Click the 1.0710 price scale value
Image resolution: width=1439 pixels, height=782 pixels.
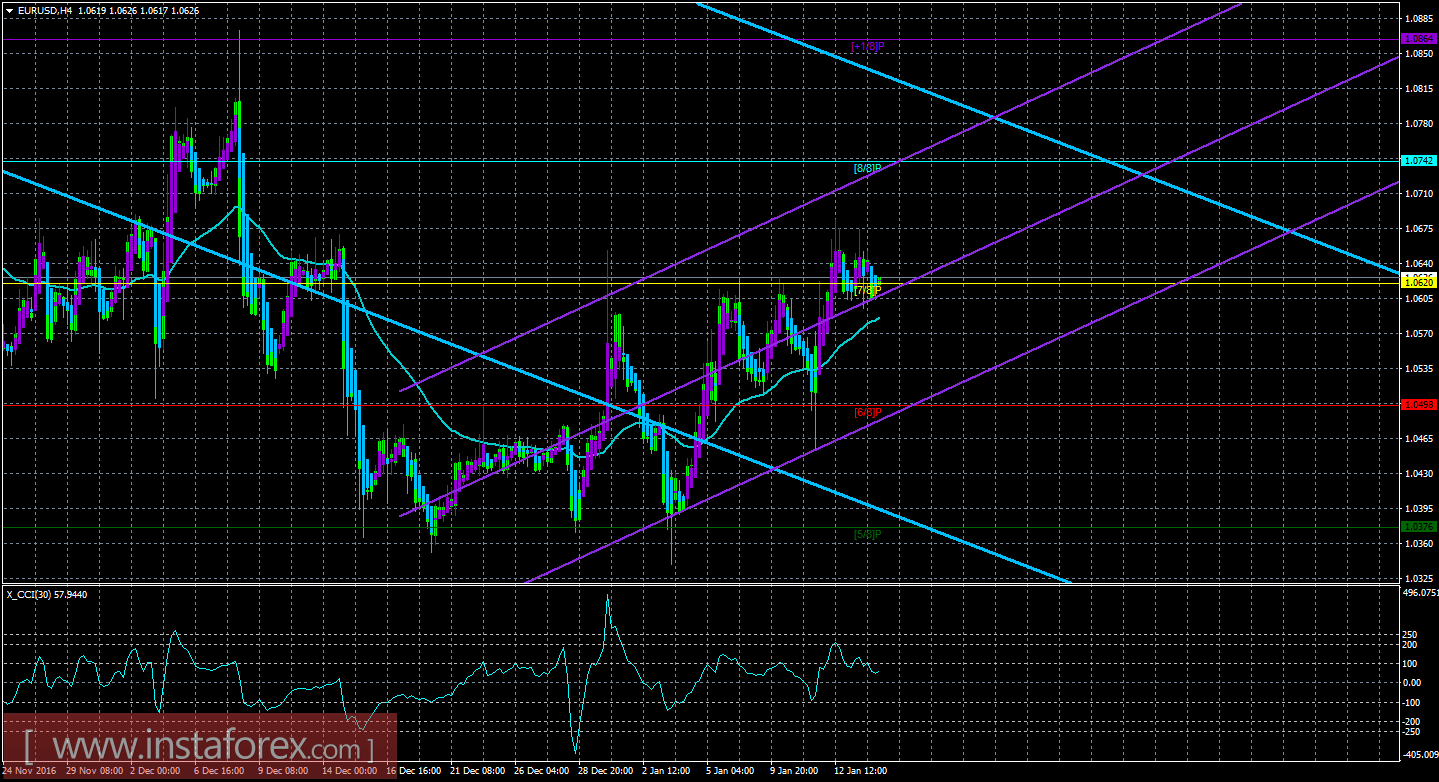1420,194
